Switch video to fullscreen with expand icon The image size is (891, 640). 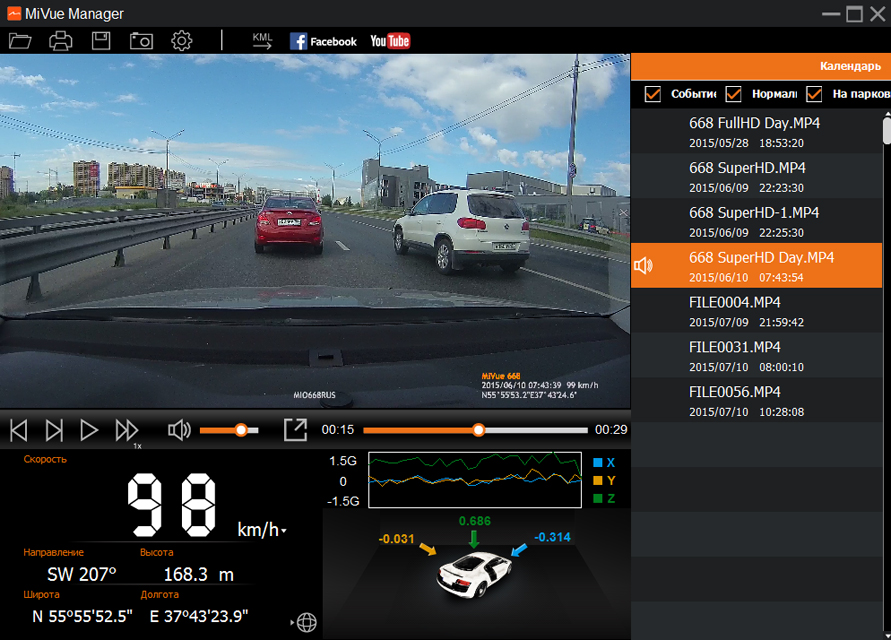tap(295, 430)
